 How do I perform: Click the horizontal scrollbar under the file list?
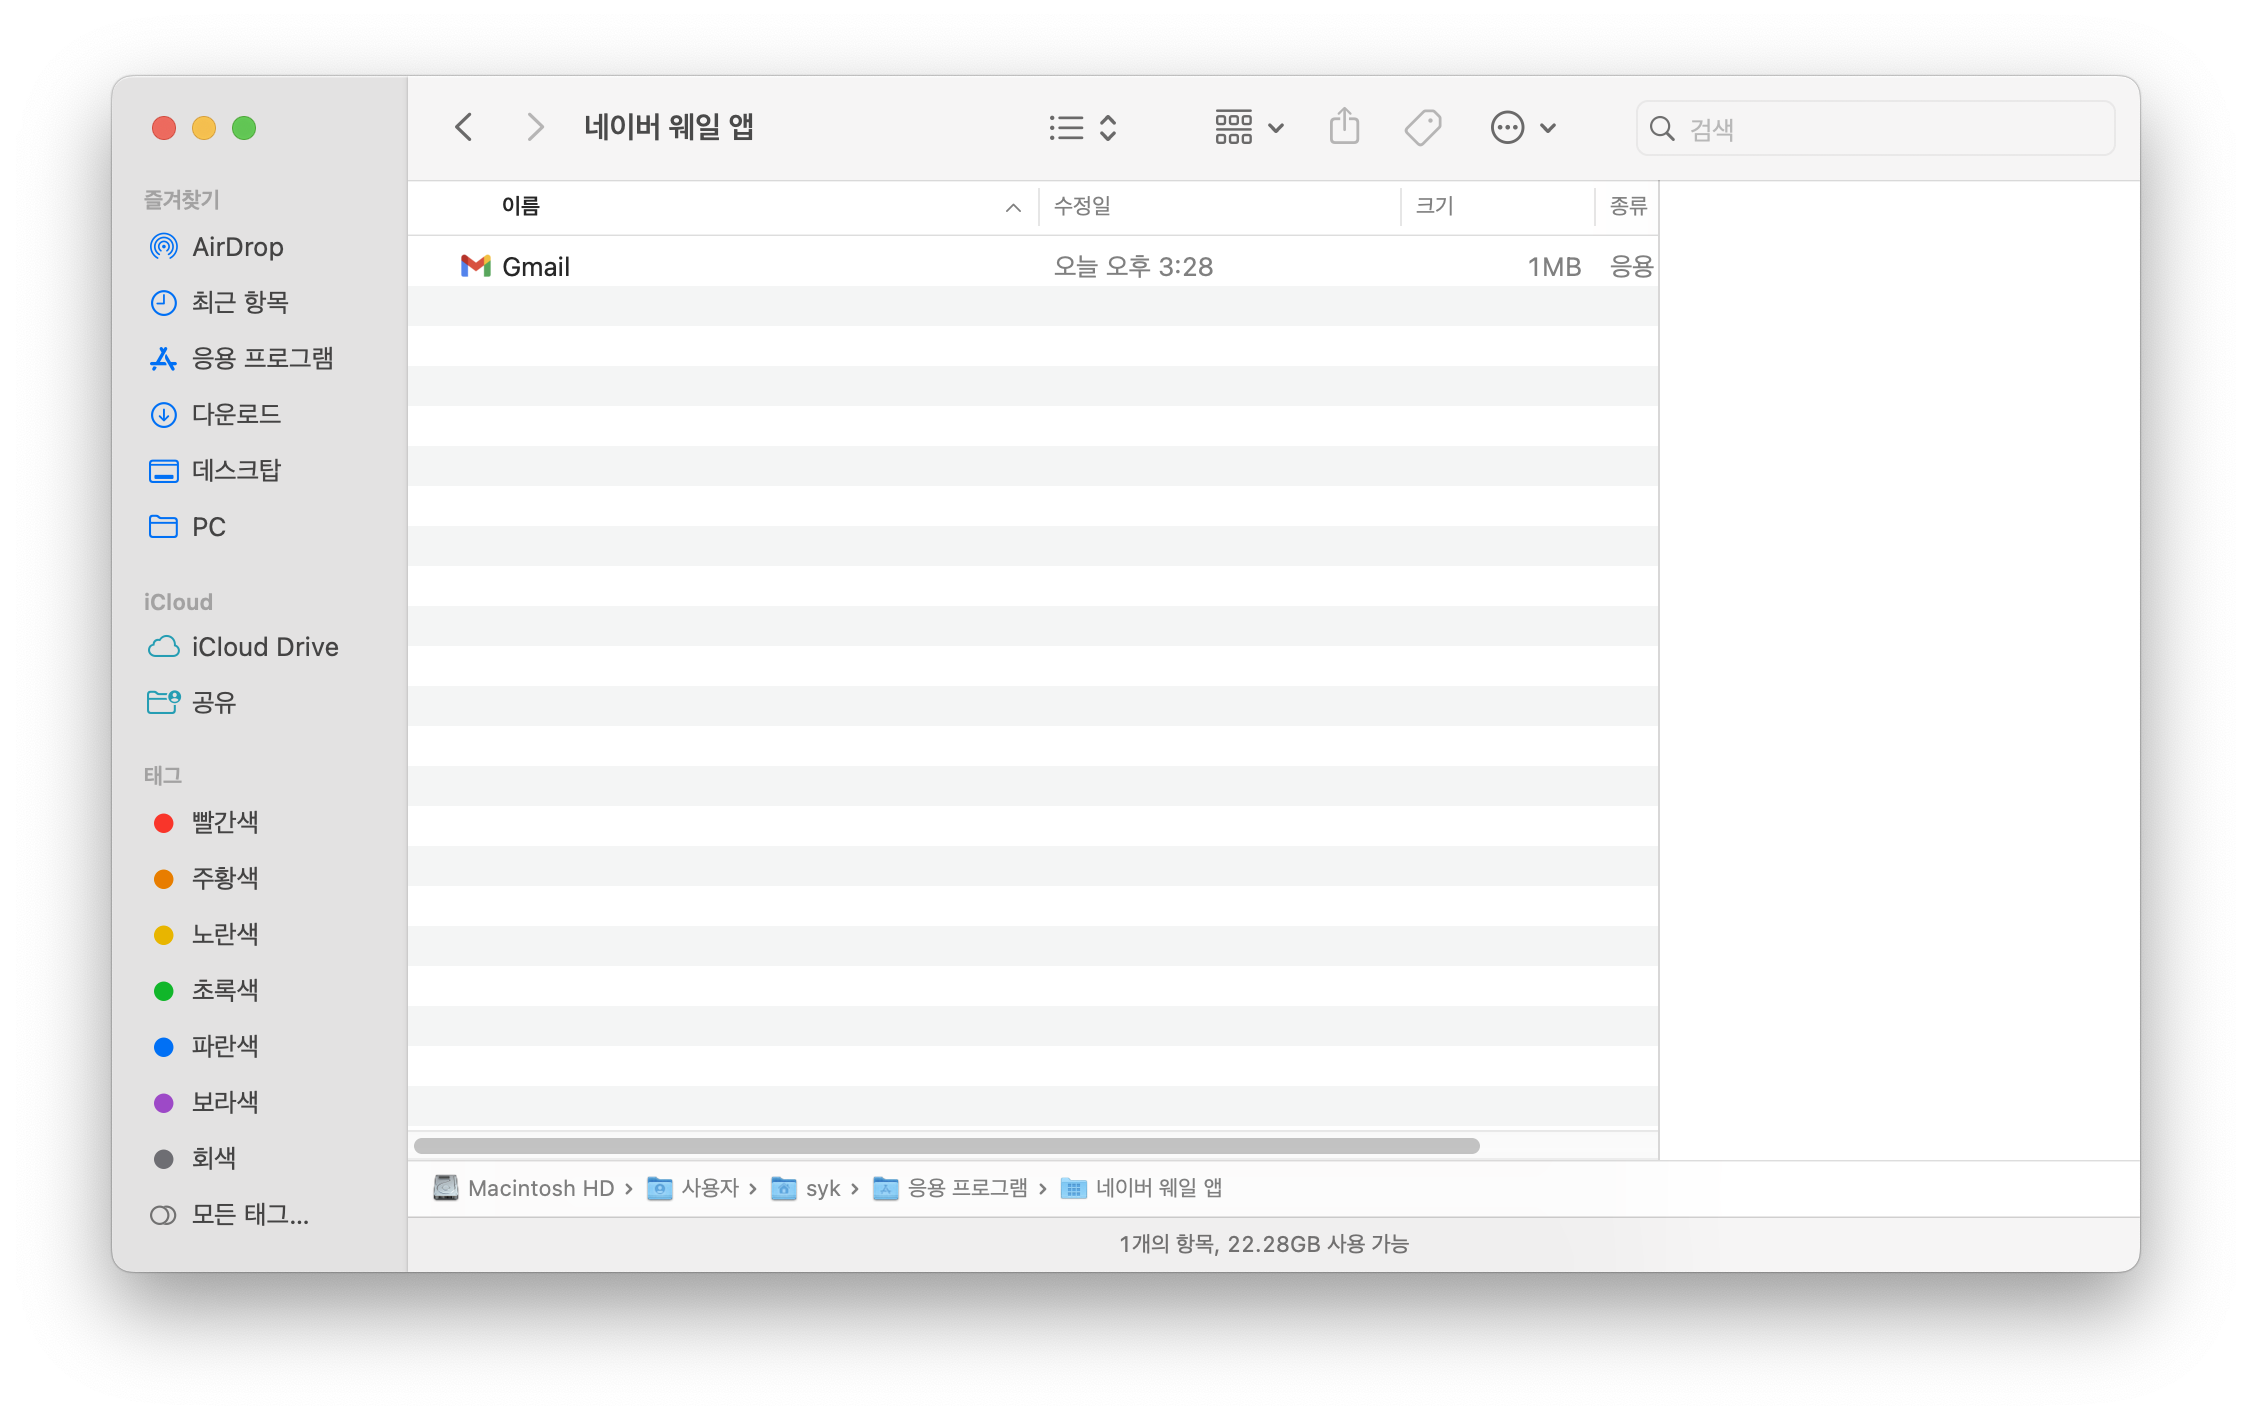click(946, 1146)
